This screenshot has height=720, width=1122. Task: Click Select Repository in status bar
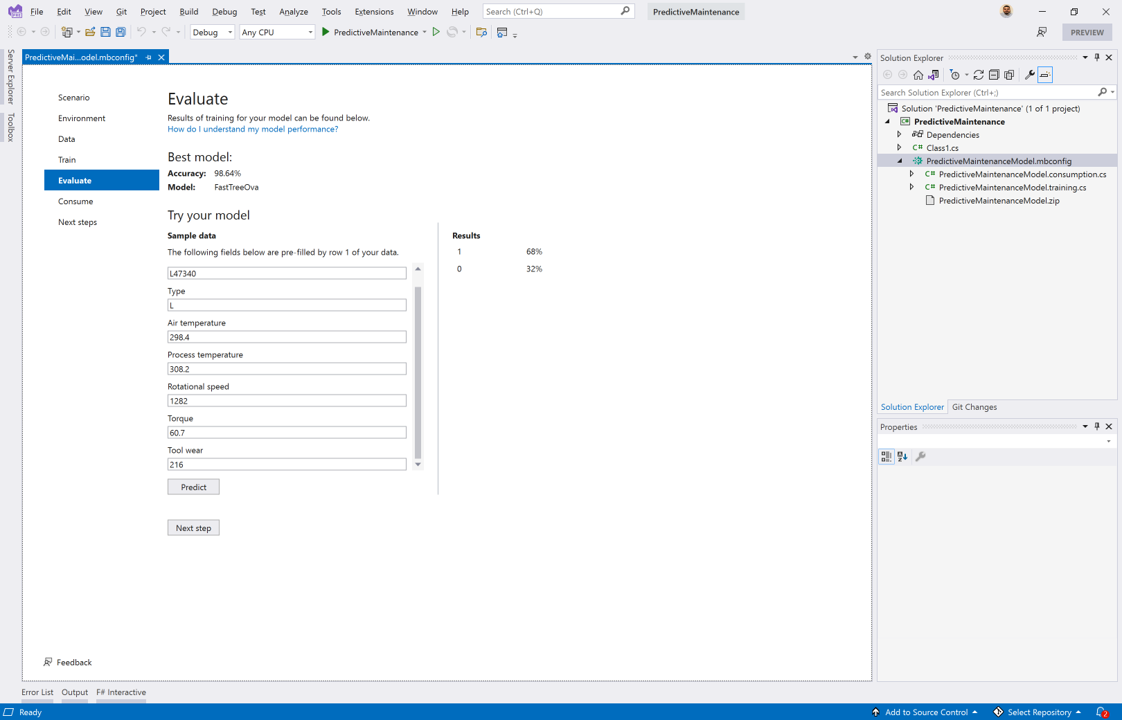click(x=1036, y=712)
